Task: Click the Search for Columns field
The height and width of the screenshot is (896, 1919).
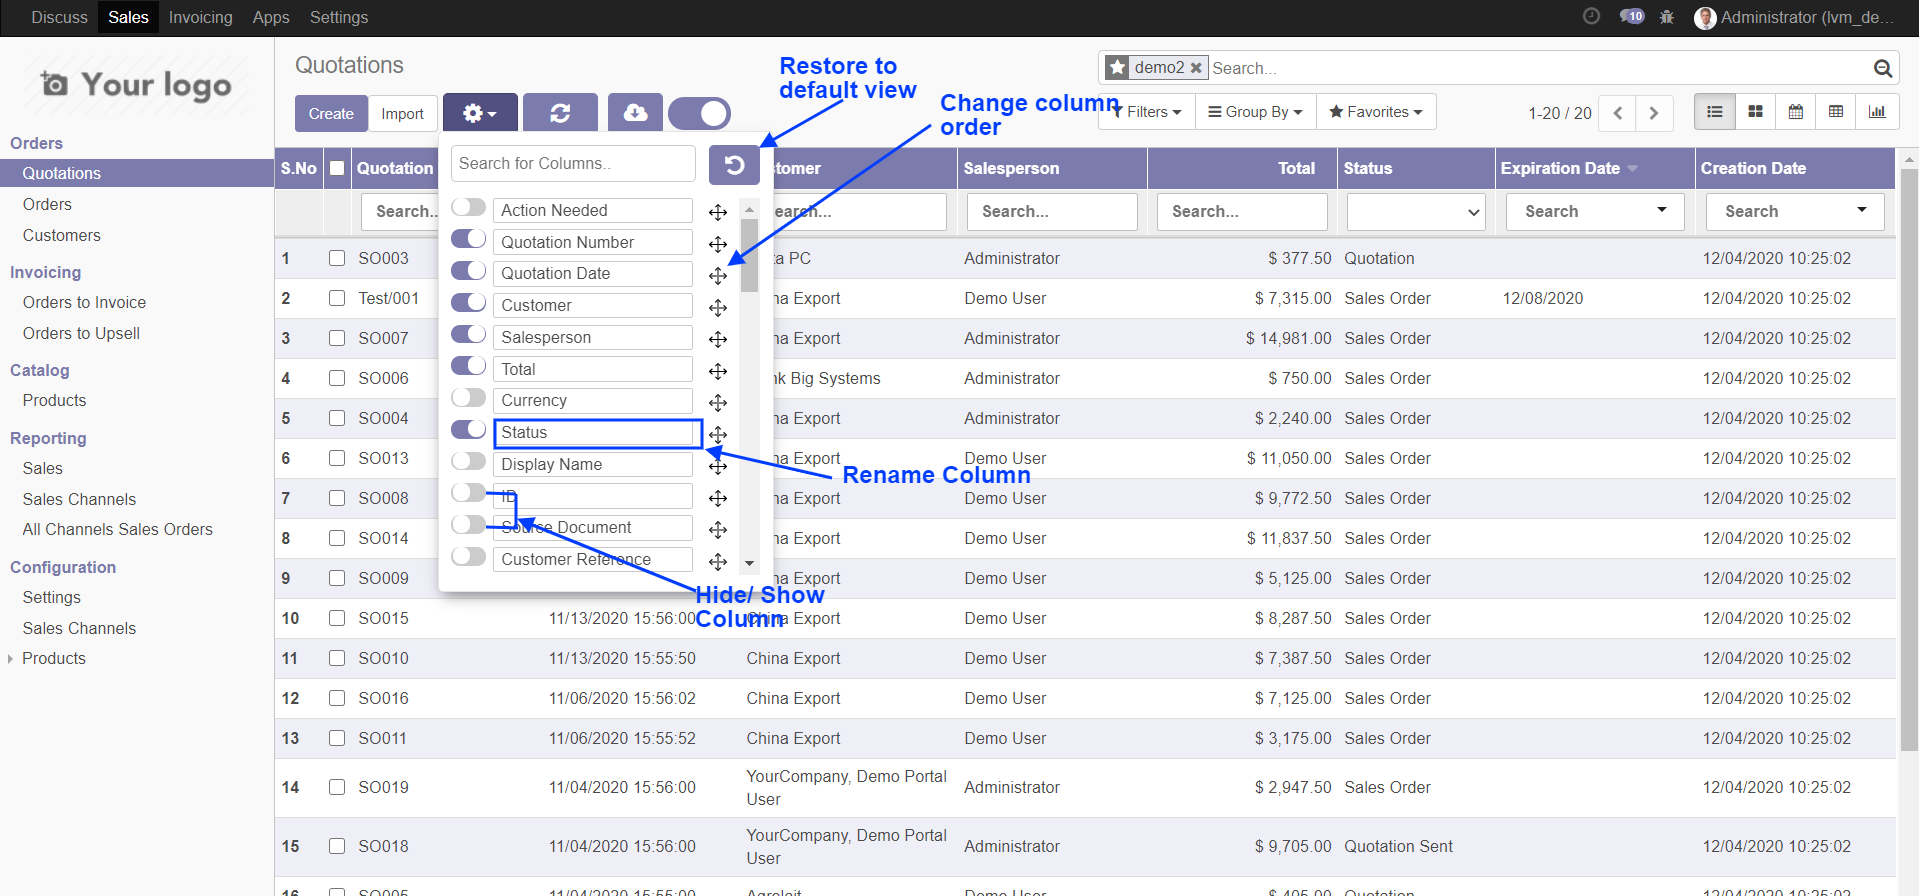Action: click(x=573, y=164)
